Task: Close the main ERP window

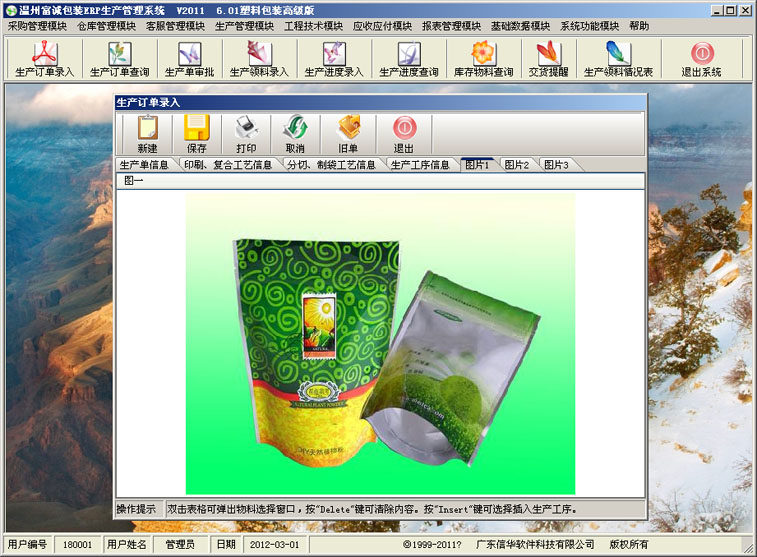Action: 744,10
